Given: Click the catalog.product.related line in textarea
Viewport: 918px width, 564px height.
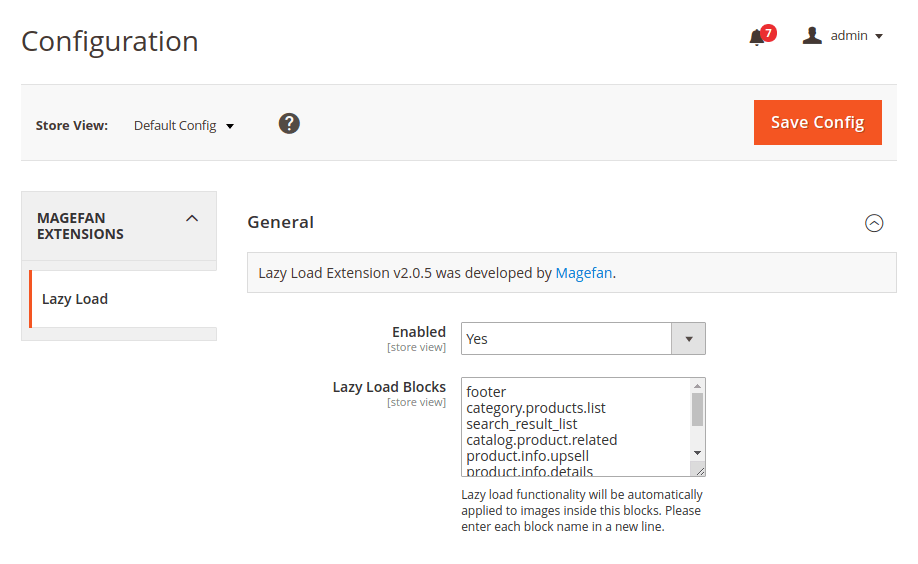Looking at the screenshot, I should 541,440.
